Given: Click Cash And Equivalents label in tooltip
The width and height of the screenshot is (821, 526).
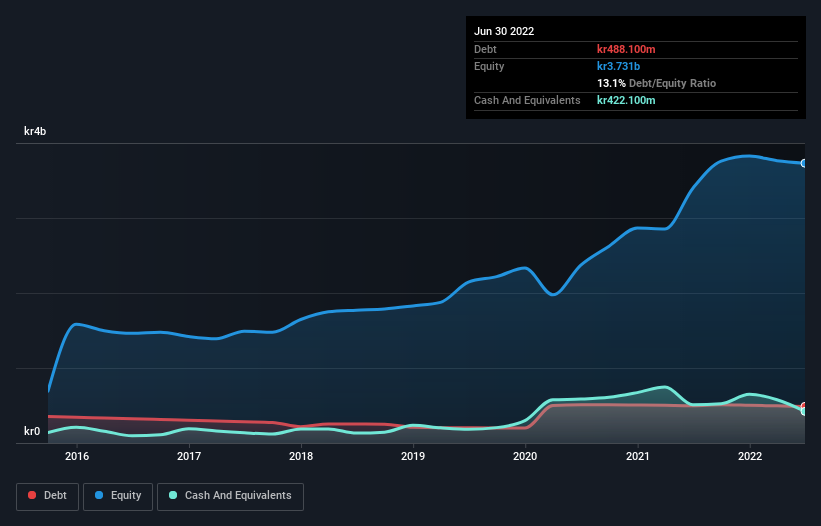Looking at the screenshot, I should point(527,100).
